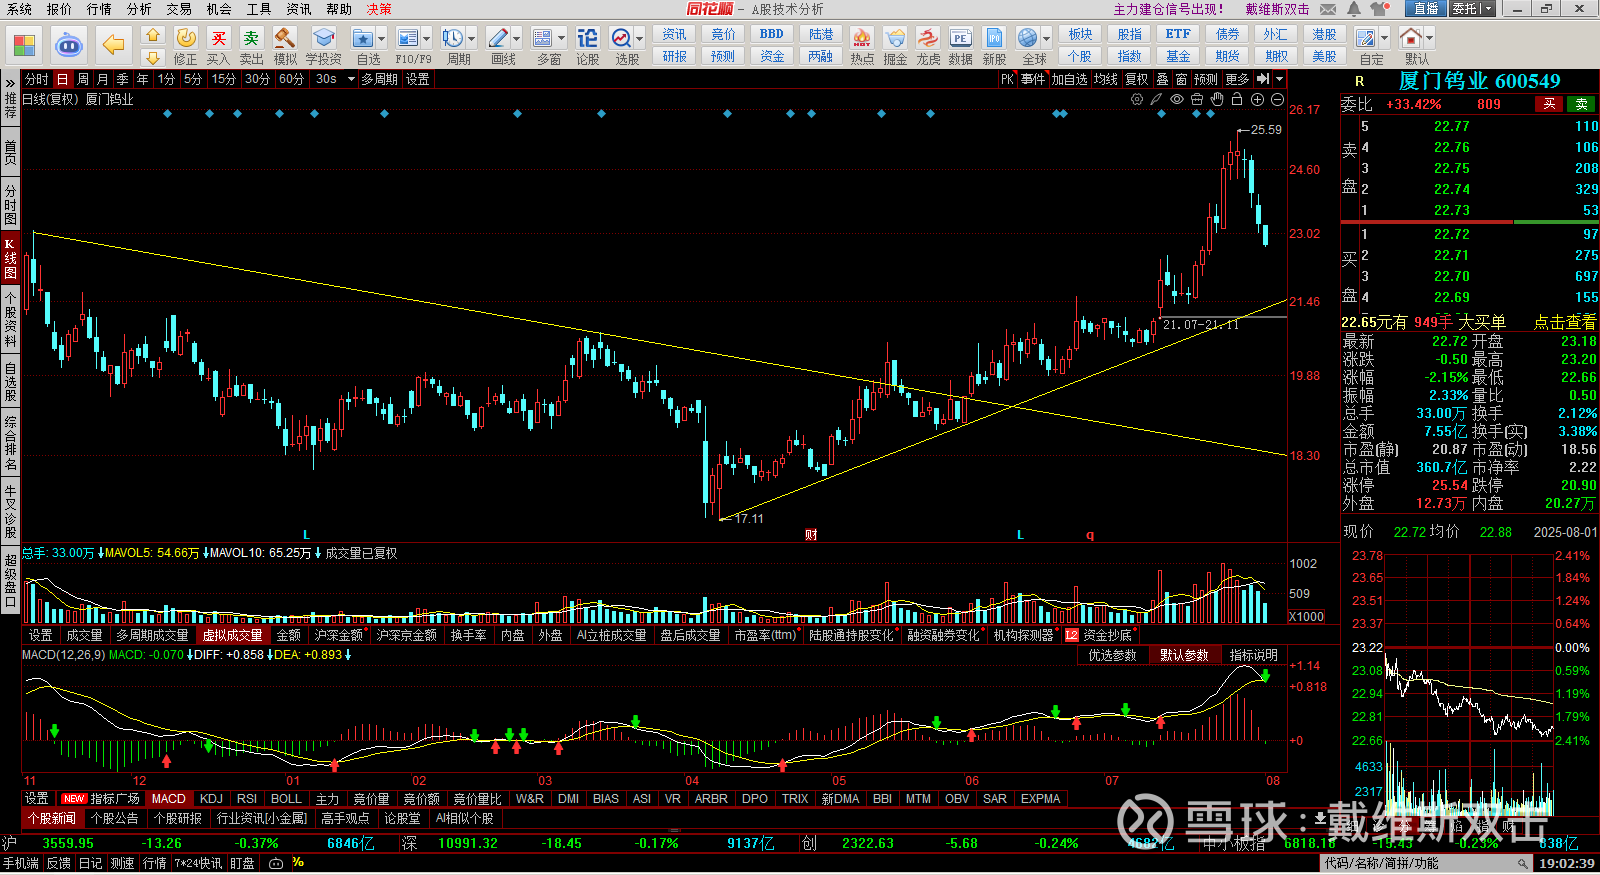1600x875 pixels.
Task: Expand the 默认 layout dropdown arrow
Action: 1430,39
